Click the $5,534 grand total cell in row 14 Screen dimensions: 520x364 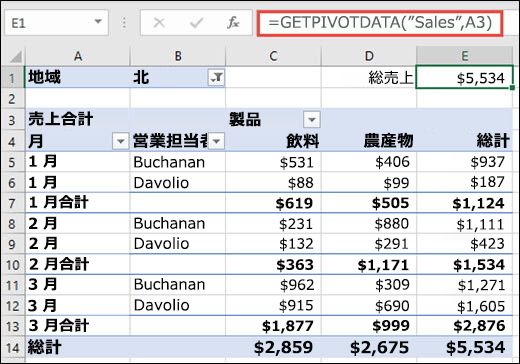point(464,348)
